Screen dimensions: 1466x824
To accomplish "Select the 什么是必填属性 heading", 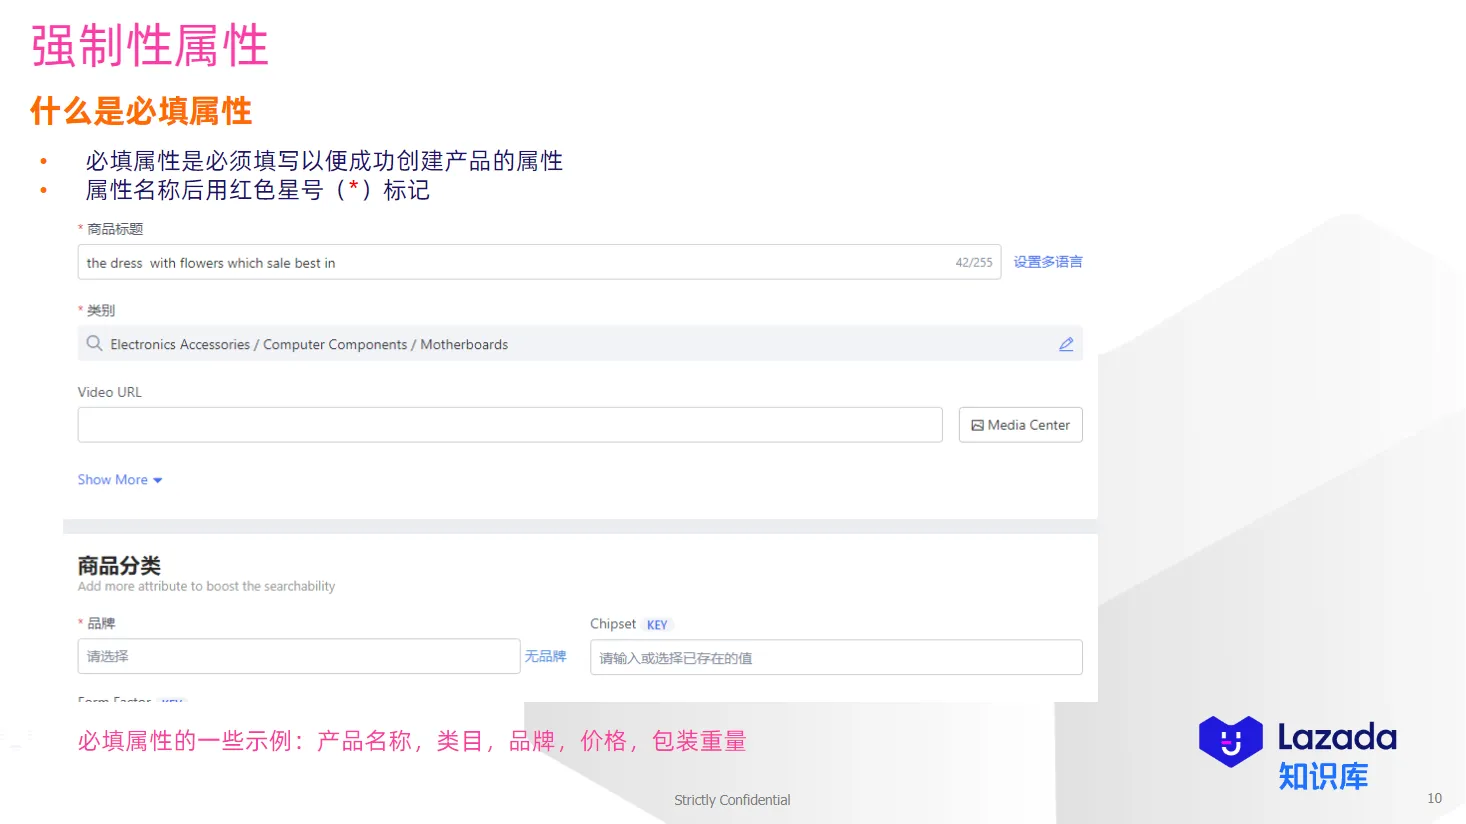I will click(x=140, y=111).
